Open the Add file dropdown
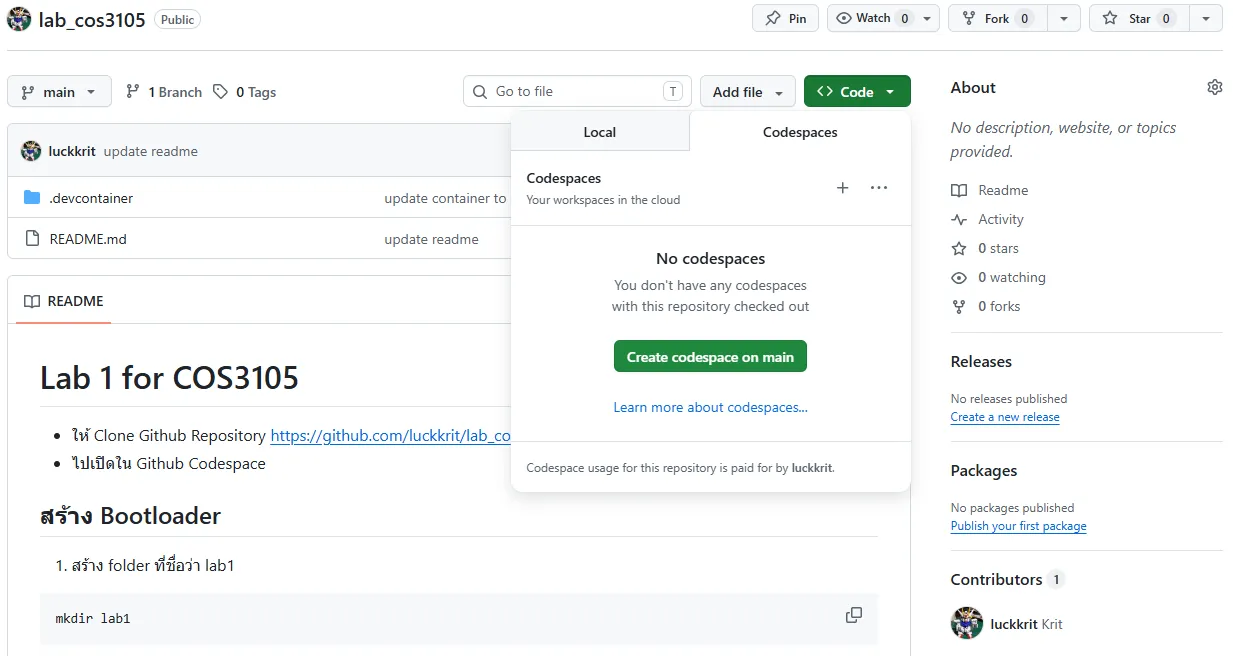Image resolution: width=1233 pixels, height=656 pixels. (748, 92)
